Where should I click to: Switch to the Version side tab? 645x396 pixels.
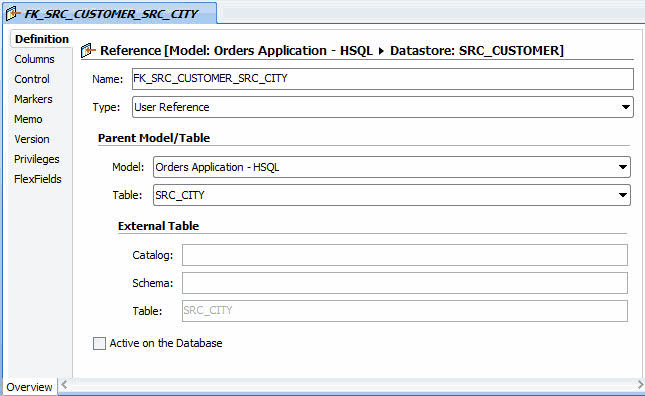[x=32, y=139]
